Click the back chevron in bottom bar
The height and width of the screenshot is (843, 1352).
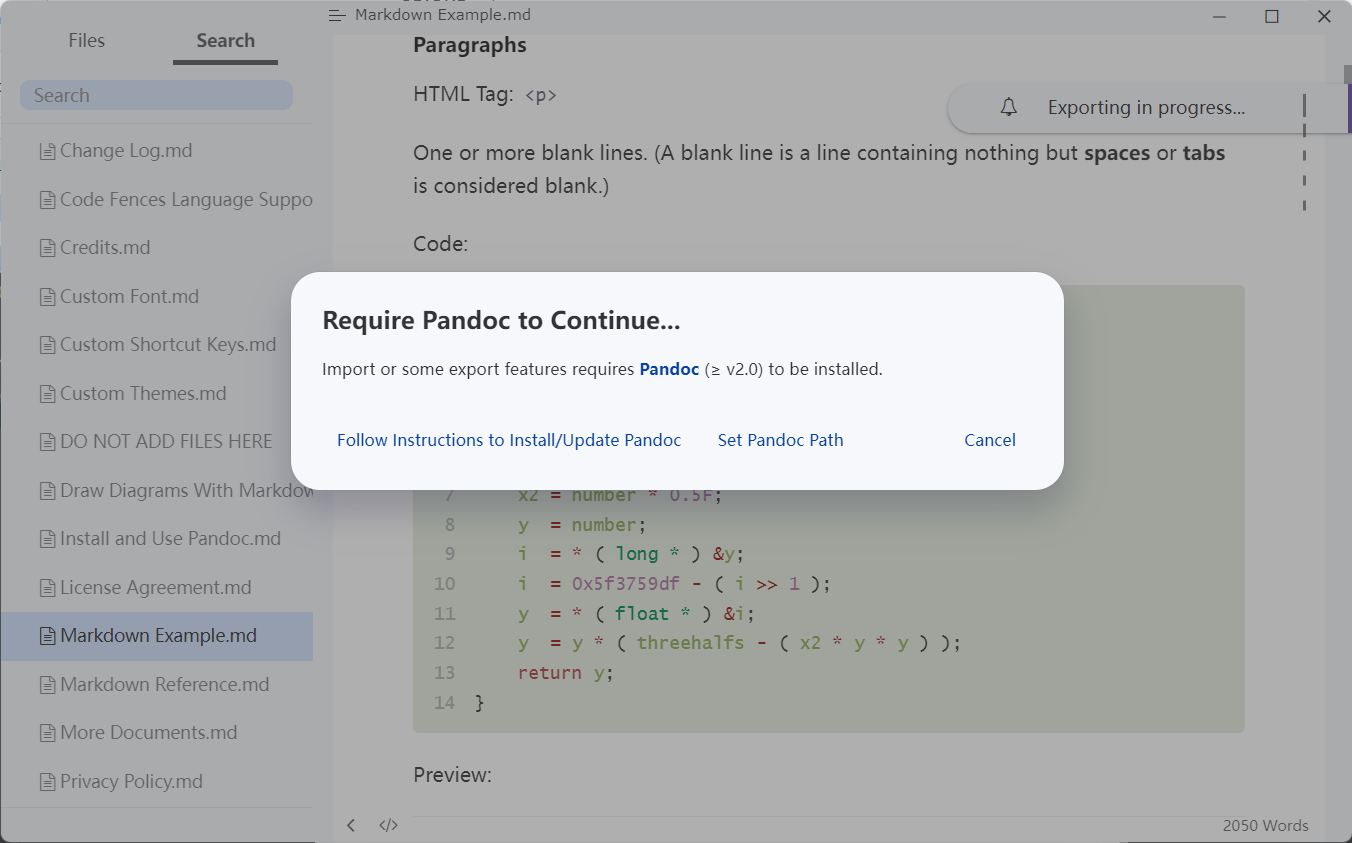click(x=351, y=825)
